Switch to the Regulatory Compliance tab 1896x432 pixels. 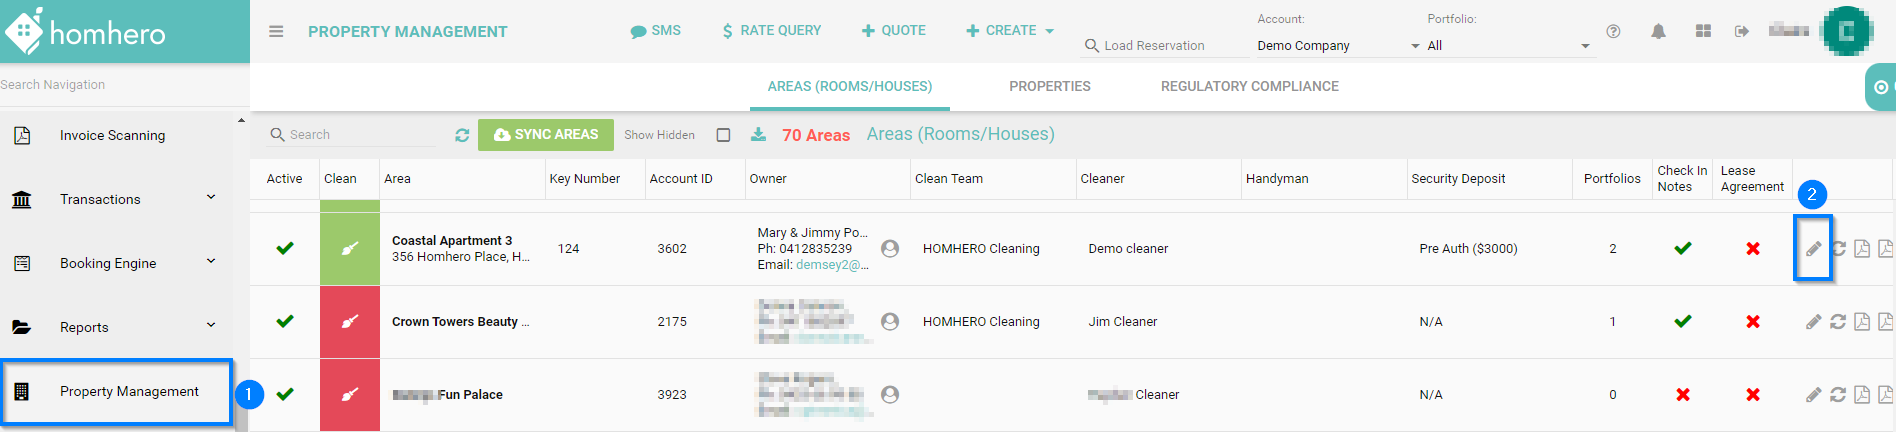point(1249,87)
